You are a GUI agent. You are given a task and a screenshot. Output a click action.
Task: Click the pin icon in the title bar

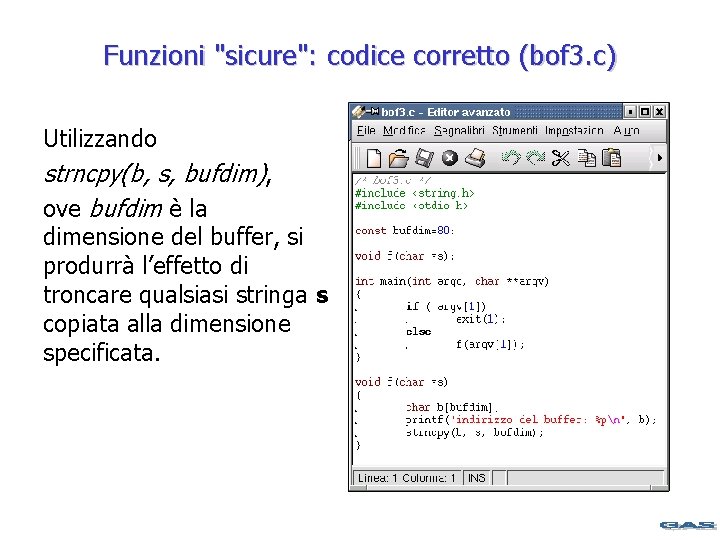click(373, 111)
